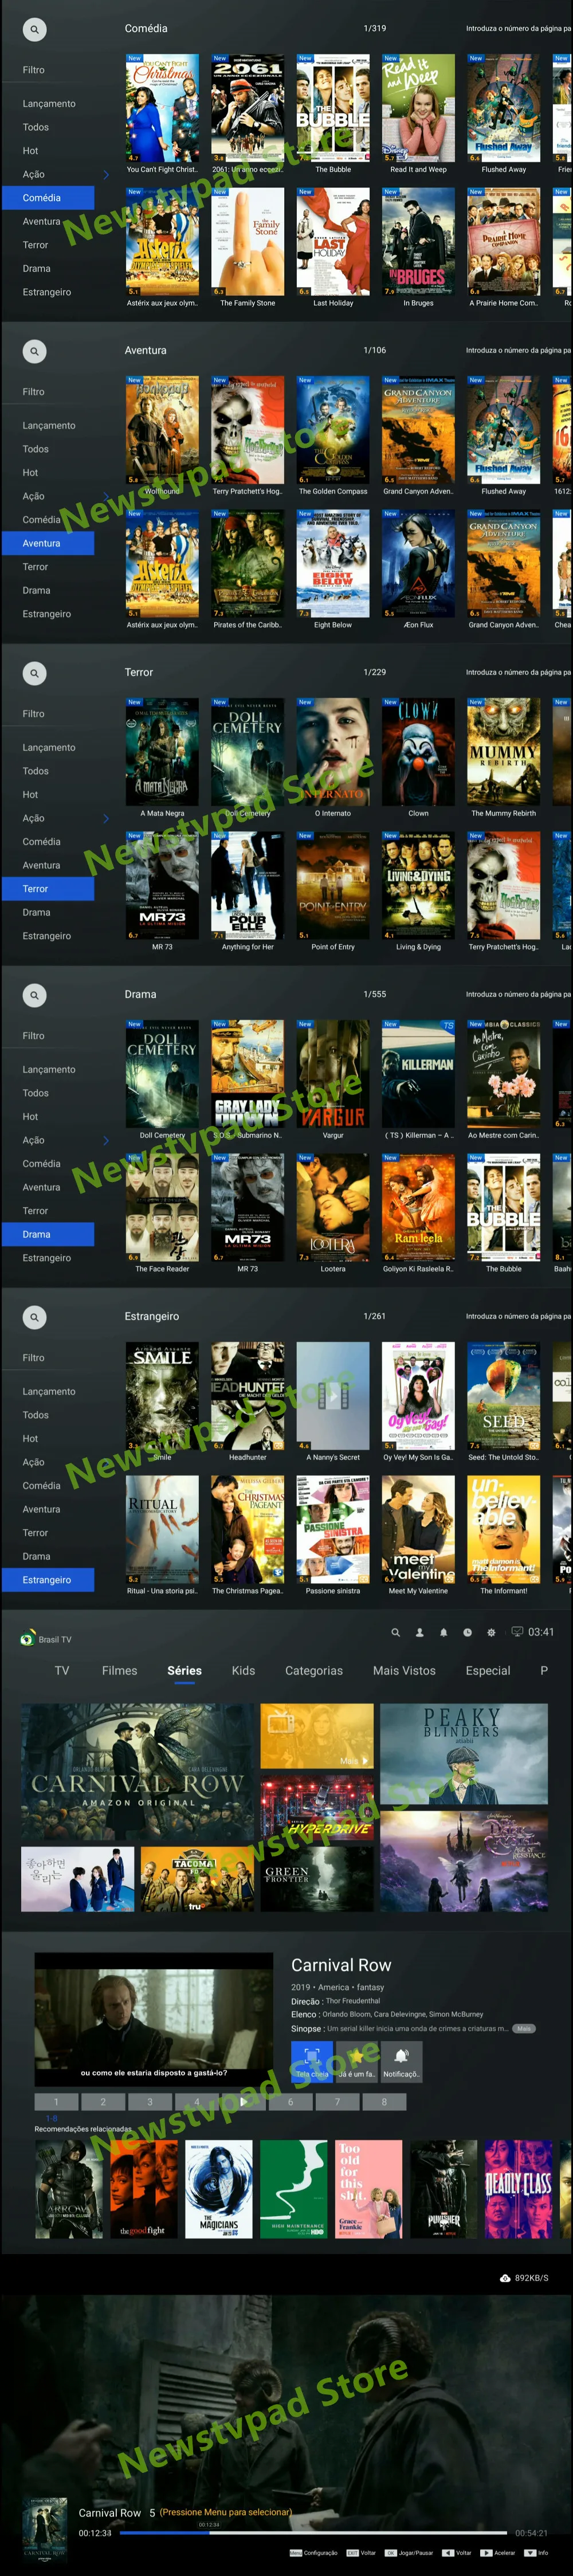Switch to the Filmes tab
This screenshot has width=573, height=2576.
[x=119, y=1671]
